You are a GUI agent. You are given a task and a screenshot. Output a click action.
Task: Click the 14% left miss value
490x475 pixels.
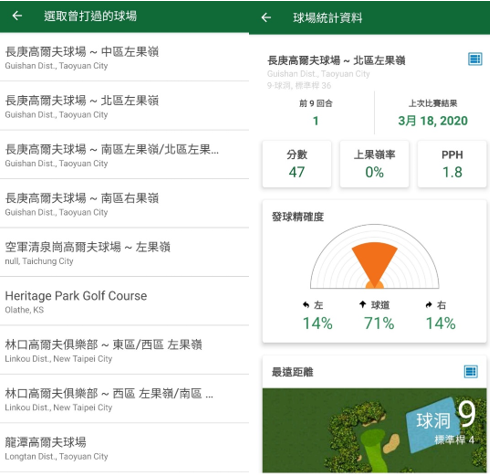[x=317, y=323]
